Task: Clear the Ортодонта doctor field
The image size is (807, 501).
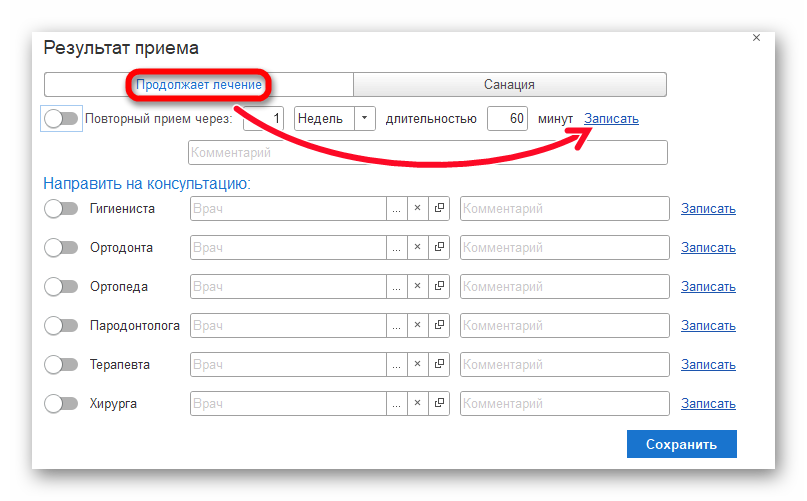Action: click(x=417, y=247)
